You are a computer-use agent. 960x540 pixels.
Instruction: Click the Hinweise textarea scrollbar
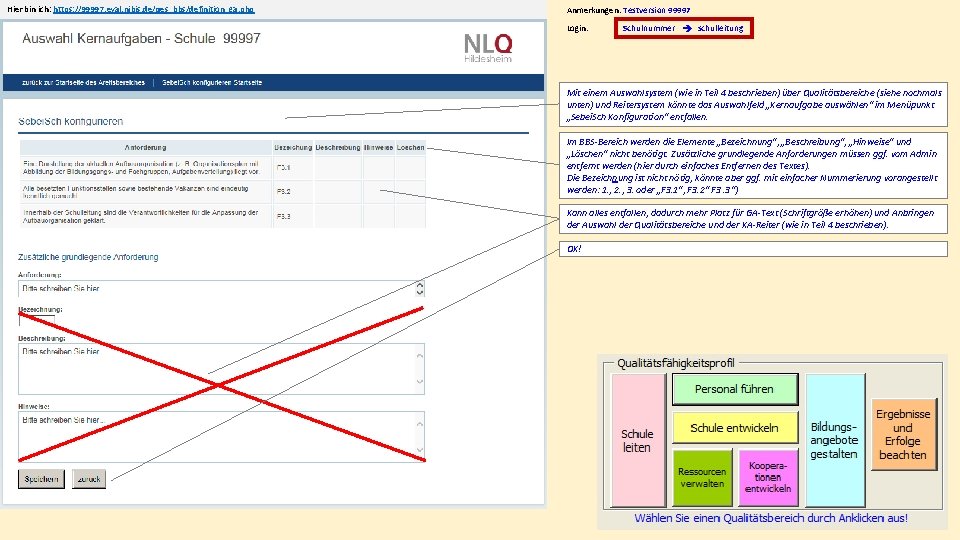point(420,437)
